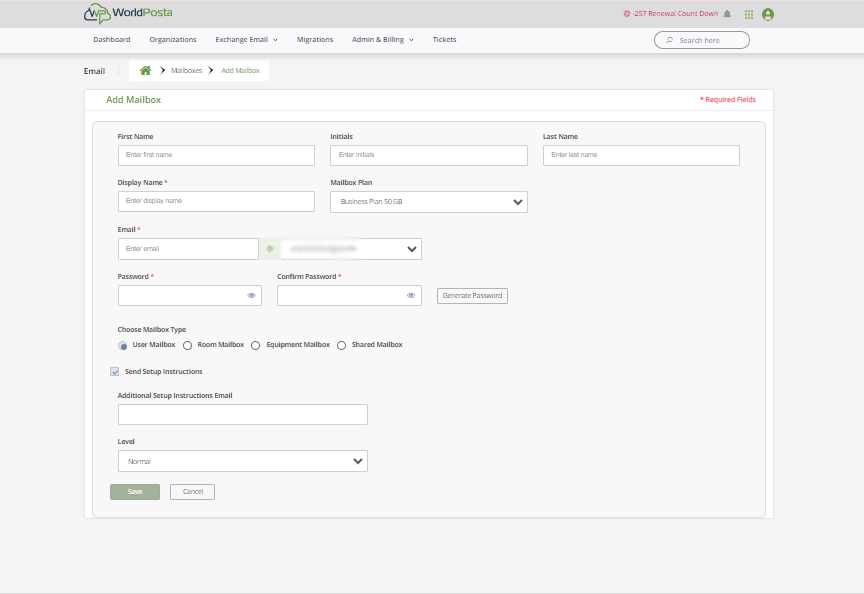This screenshot has height=594, width=864.
Task: Show password using the eye icon
Action: 251,296
